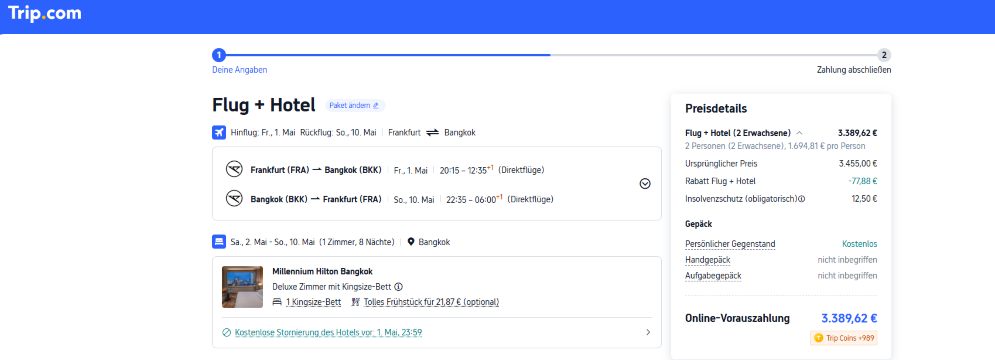Image resolution: width=995 pixels, height=360 pixels.
Task: Click the blue bed hotel icon
Action: pyautogui.click(x=219, y=242)
